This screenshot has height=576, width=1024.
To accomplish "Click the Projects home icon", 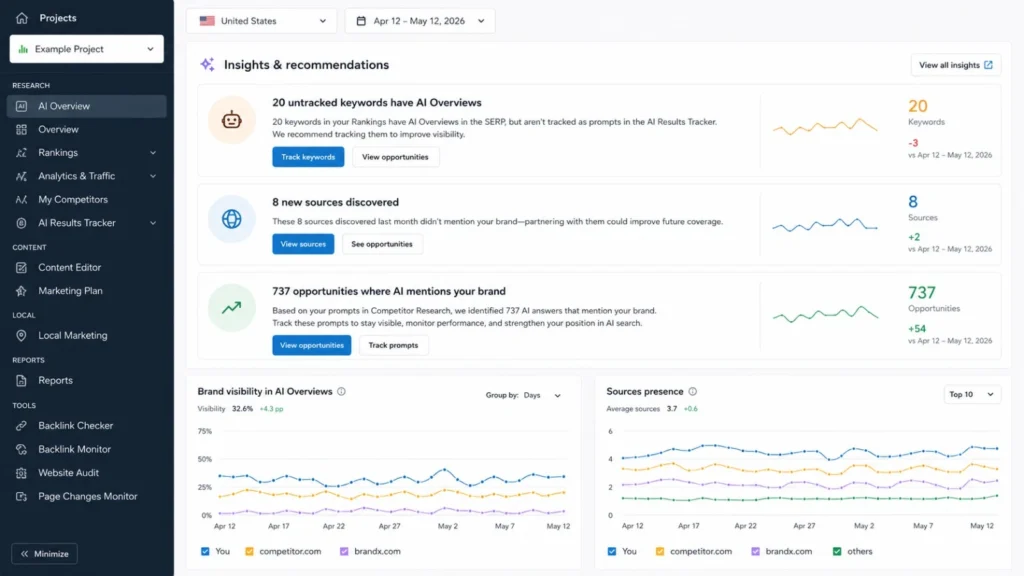I will point(22,18).
